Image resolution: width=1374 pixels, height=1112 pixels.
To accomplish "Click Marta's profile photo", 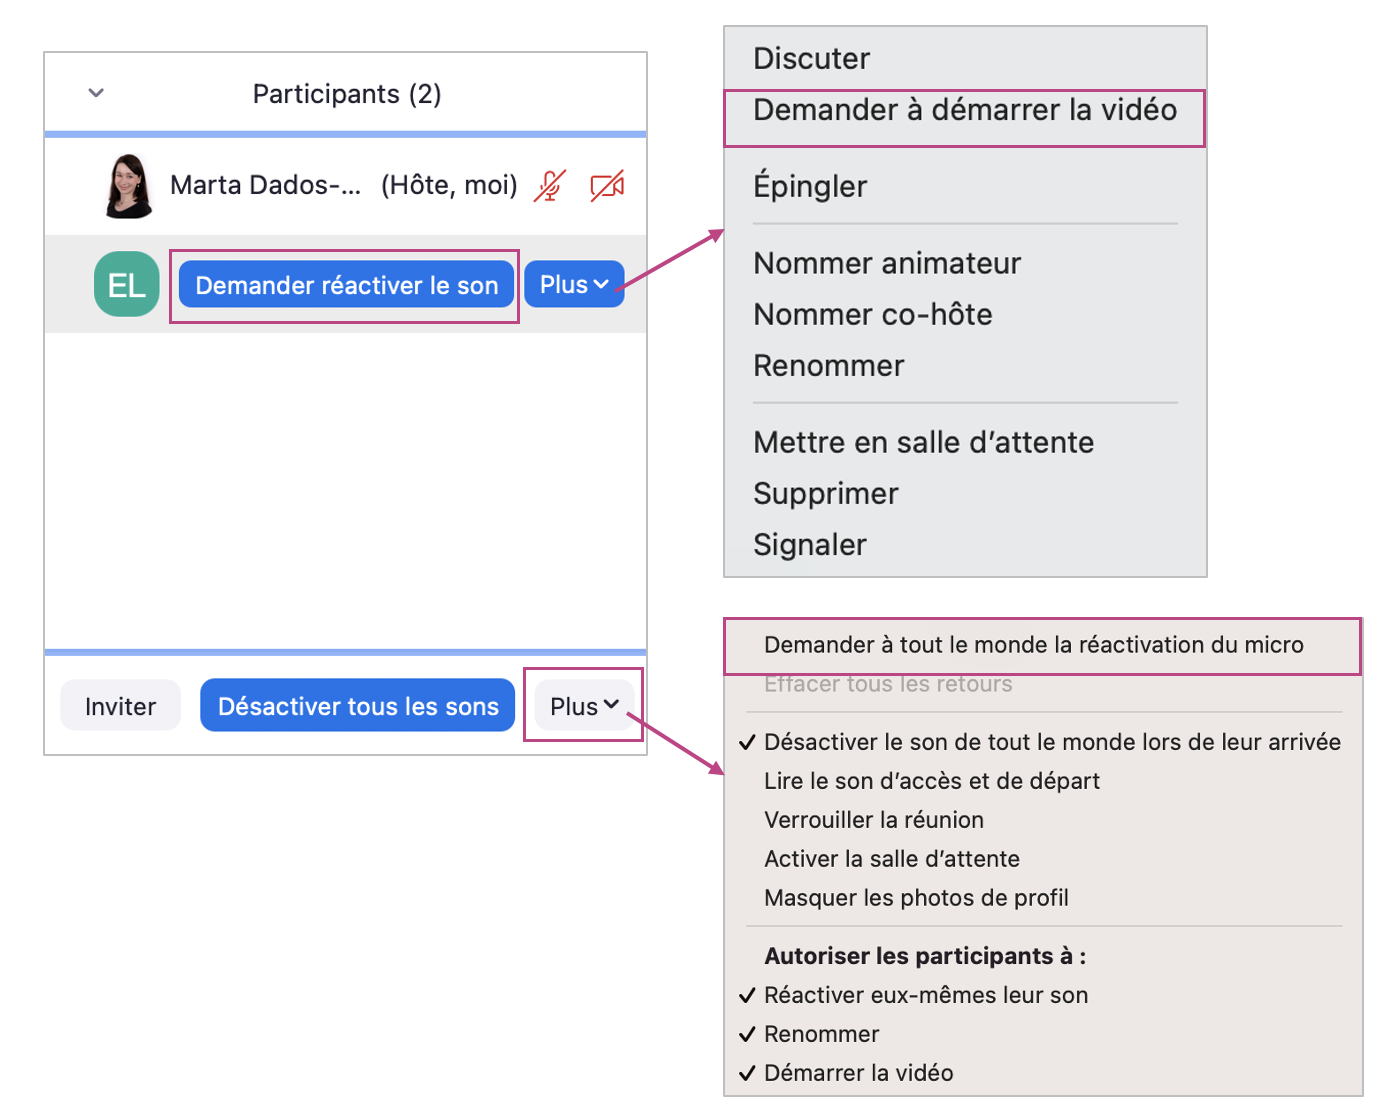I will 129,185.
